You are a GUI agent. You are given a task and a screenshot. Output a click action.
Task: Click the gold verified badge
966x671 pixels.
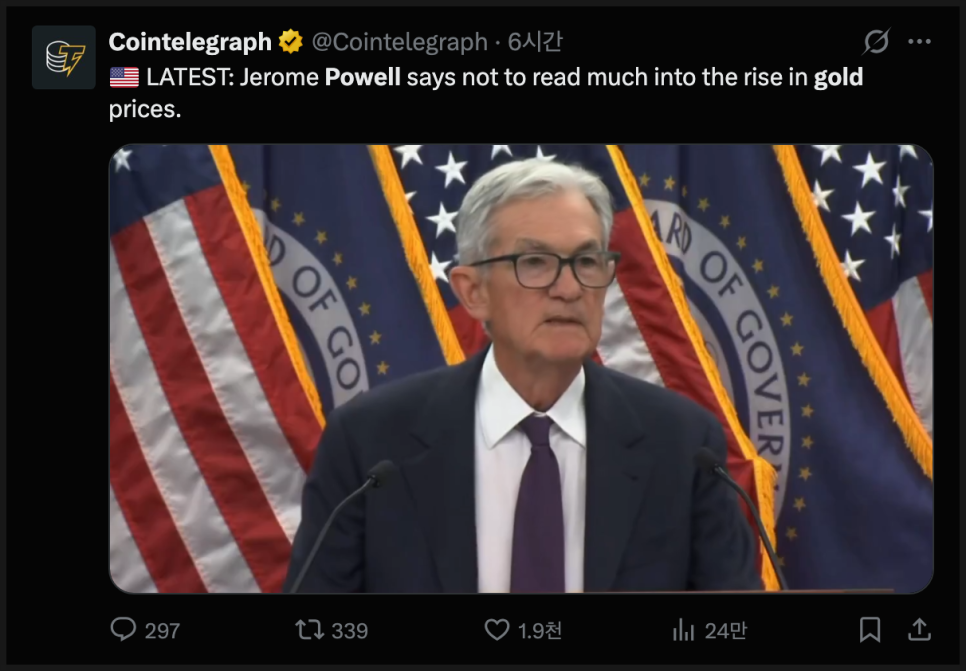(290, 42)
